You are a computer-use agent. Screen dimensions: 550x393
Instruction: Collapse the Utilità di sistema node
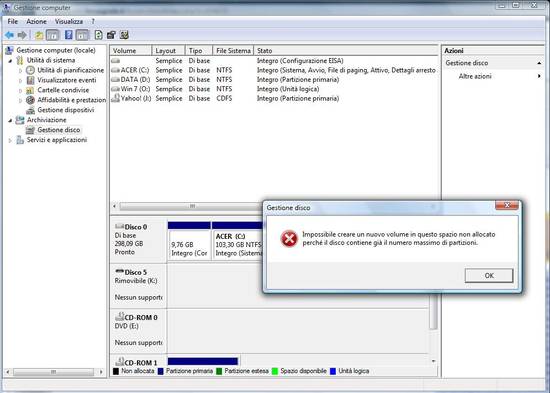pos(10,60)
